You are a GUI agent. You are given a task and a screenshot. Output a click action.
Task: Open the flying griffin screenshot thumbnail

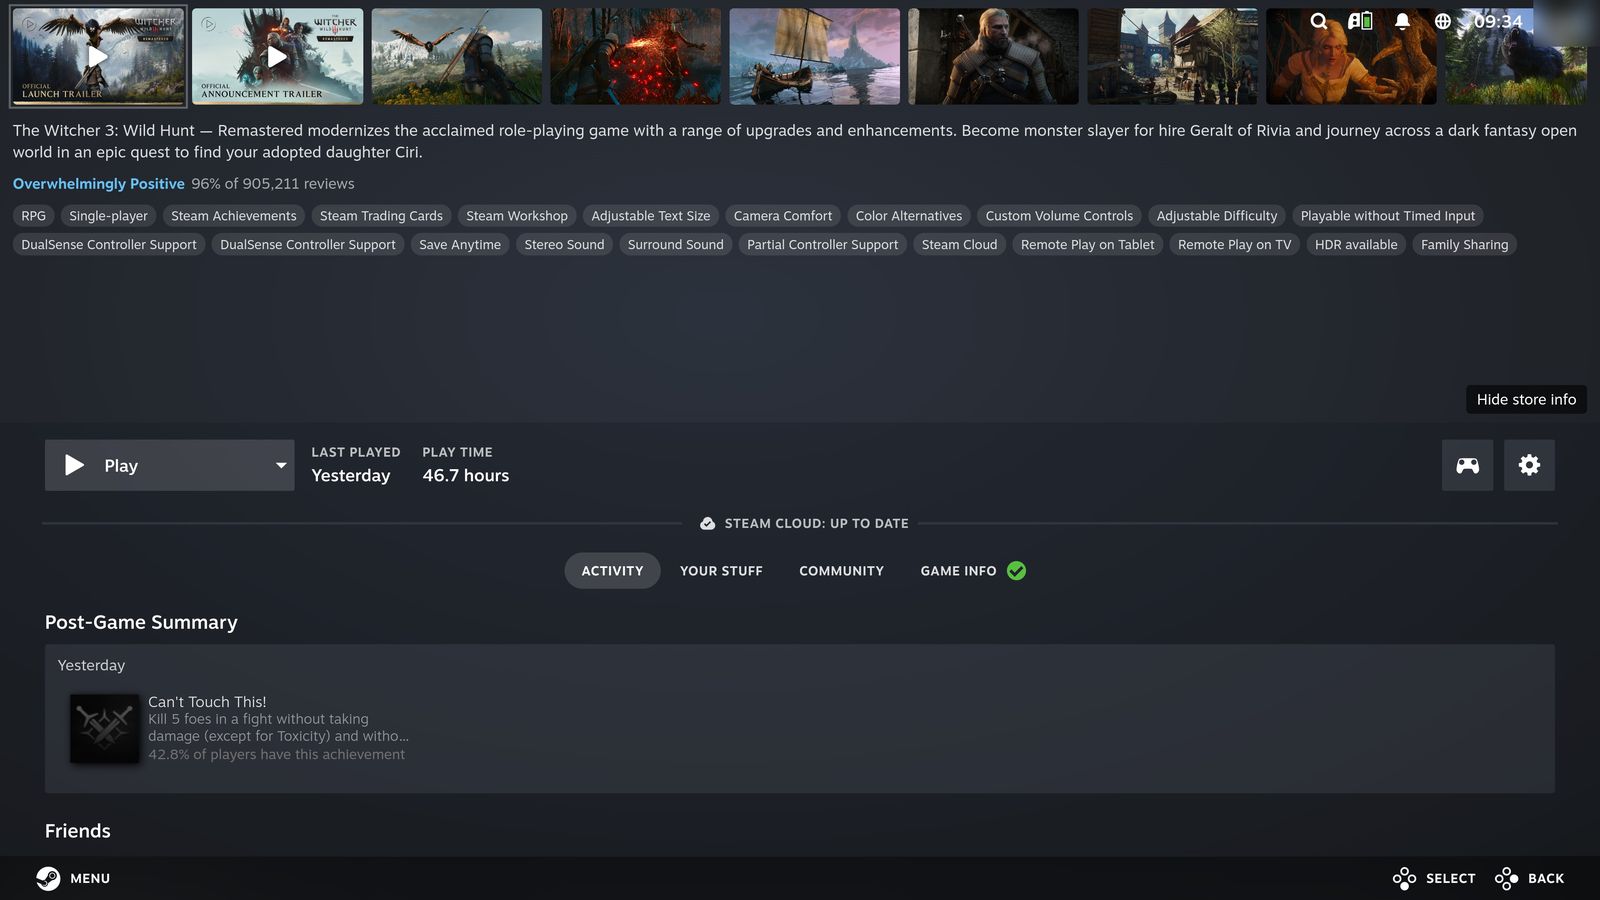457,56
